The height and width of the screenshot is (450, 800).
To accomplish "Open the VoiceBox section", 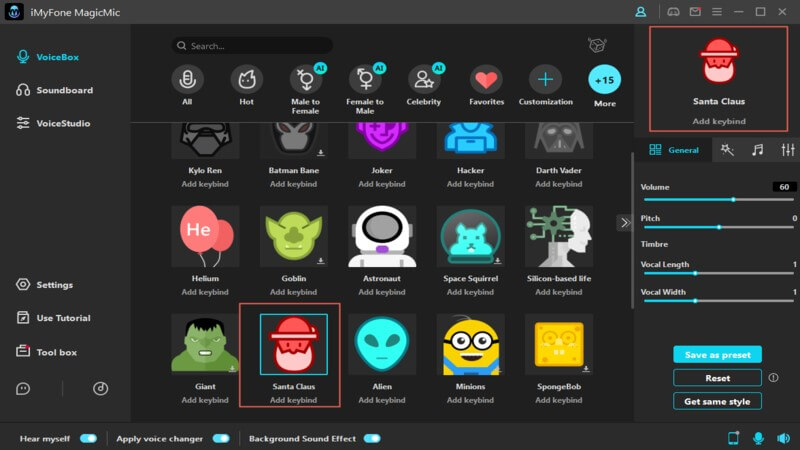I will click(47, 57).
